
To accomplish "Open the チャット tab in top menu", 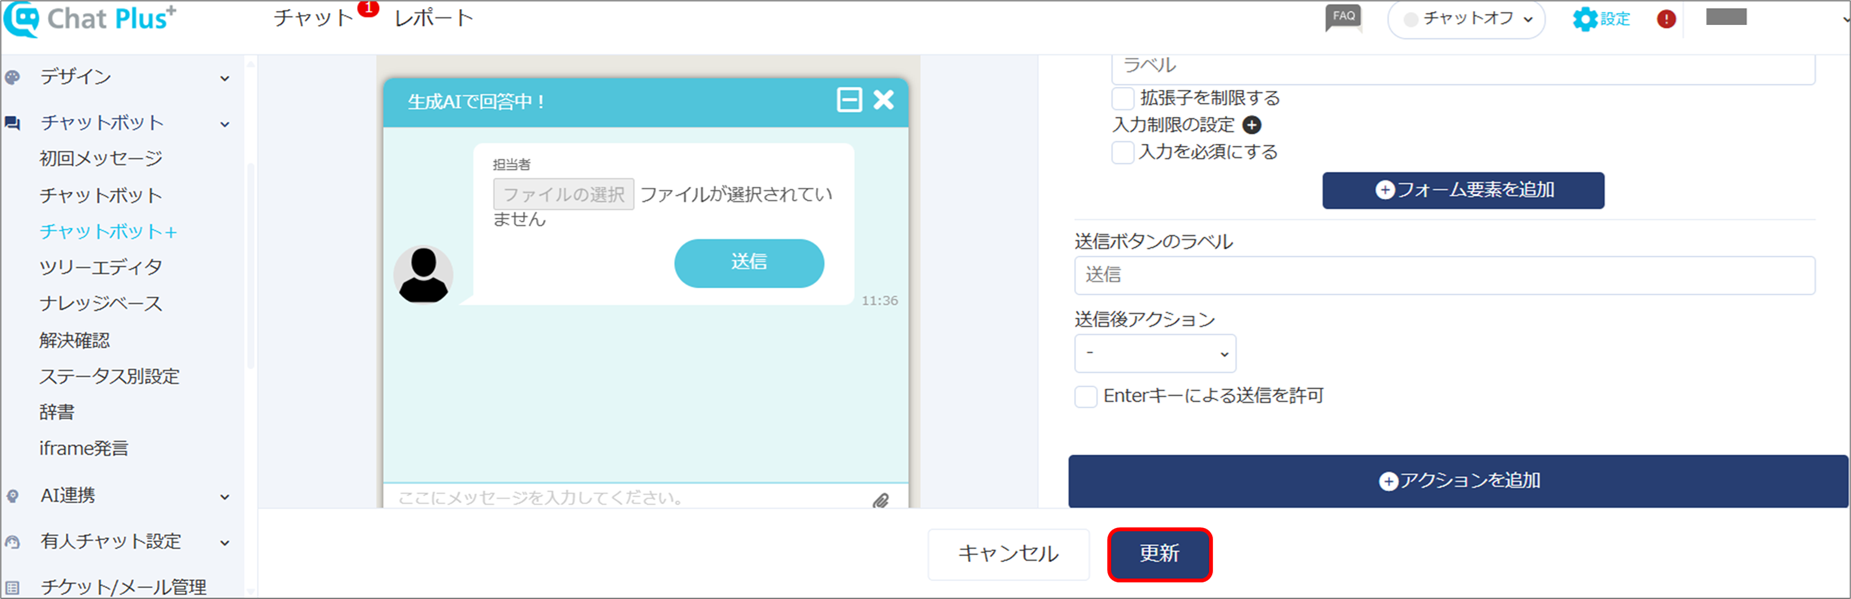I will [313, 18].
